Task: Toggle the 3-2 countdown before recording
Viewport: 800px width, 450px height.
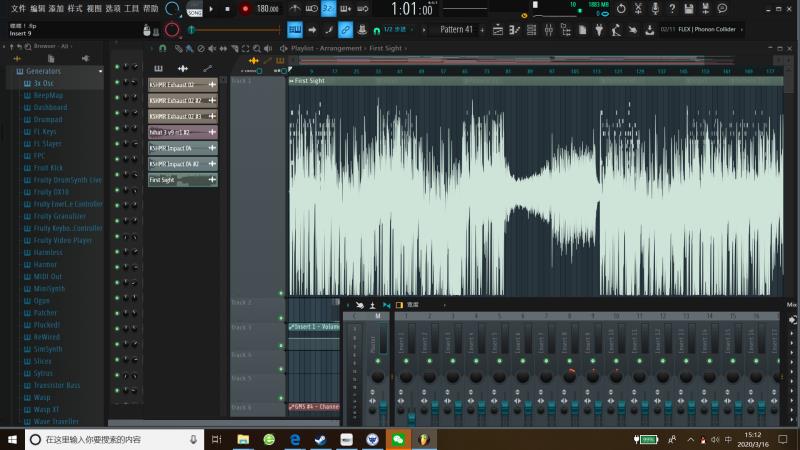Action: coord(328,9)
